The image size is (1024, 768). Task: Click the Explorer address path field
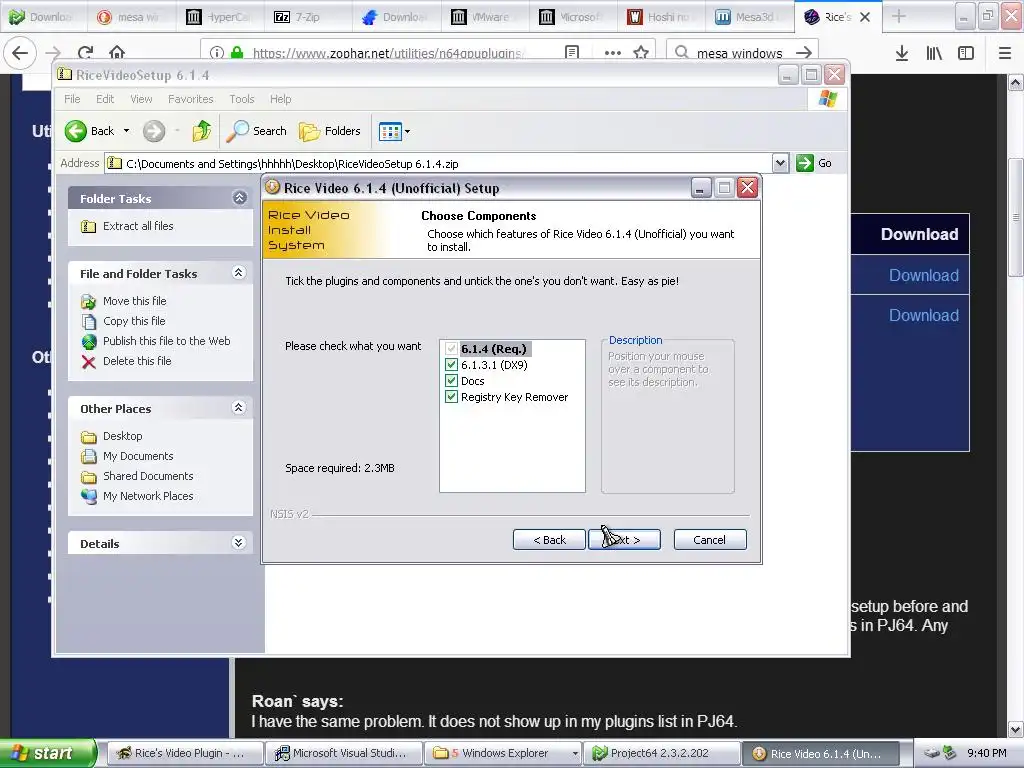tap(438, 163)
